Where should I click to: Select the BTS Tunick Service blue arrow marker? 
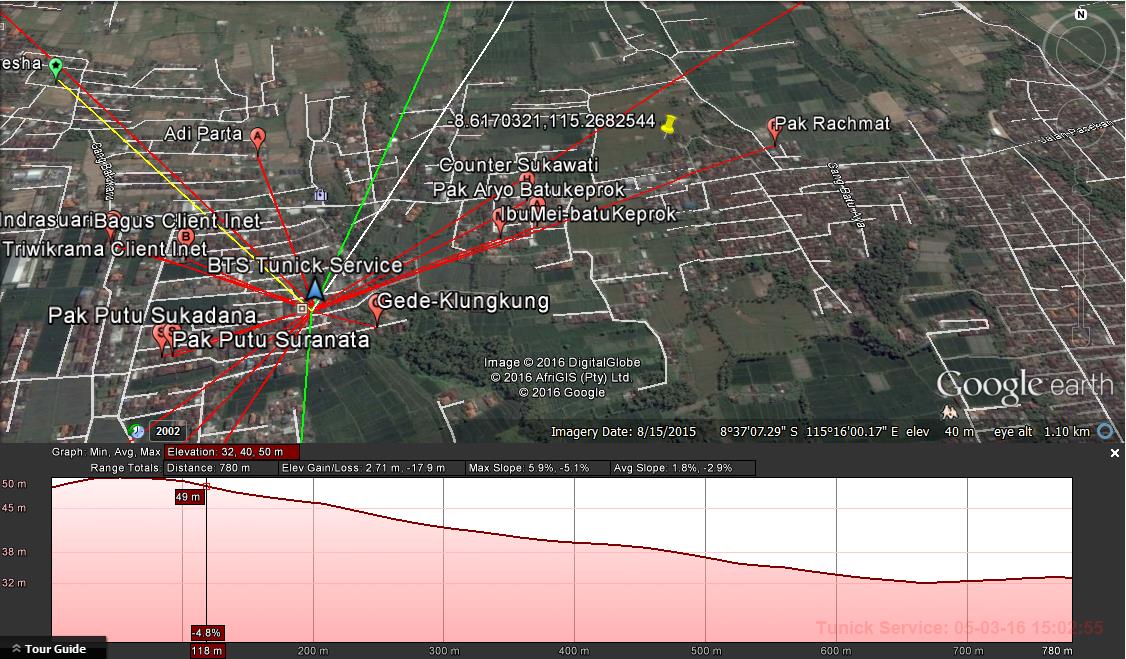point(315,289)
